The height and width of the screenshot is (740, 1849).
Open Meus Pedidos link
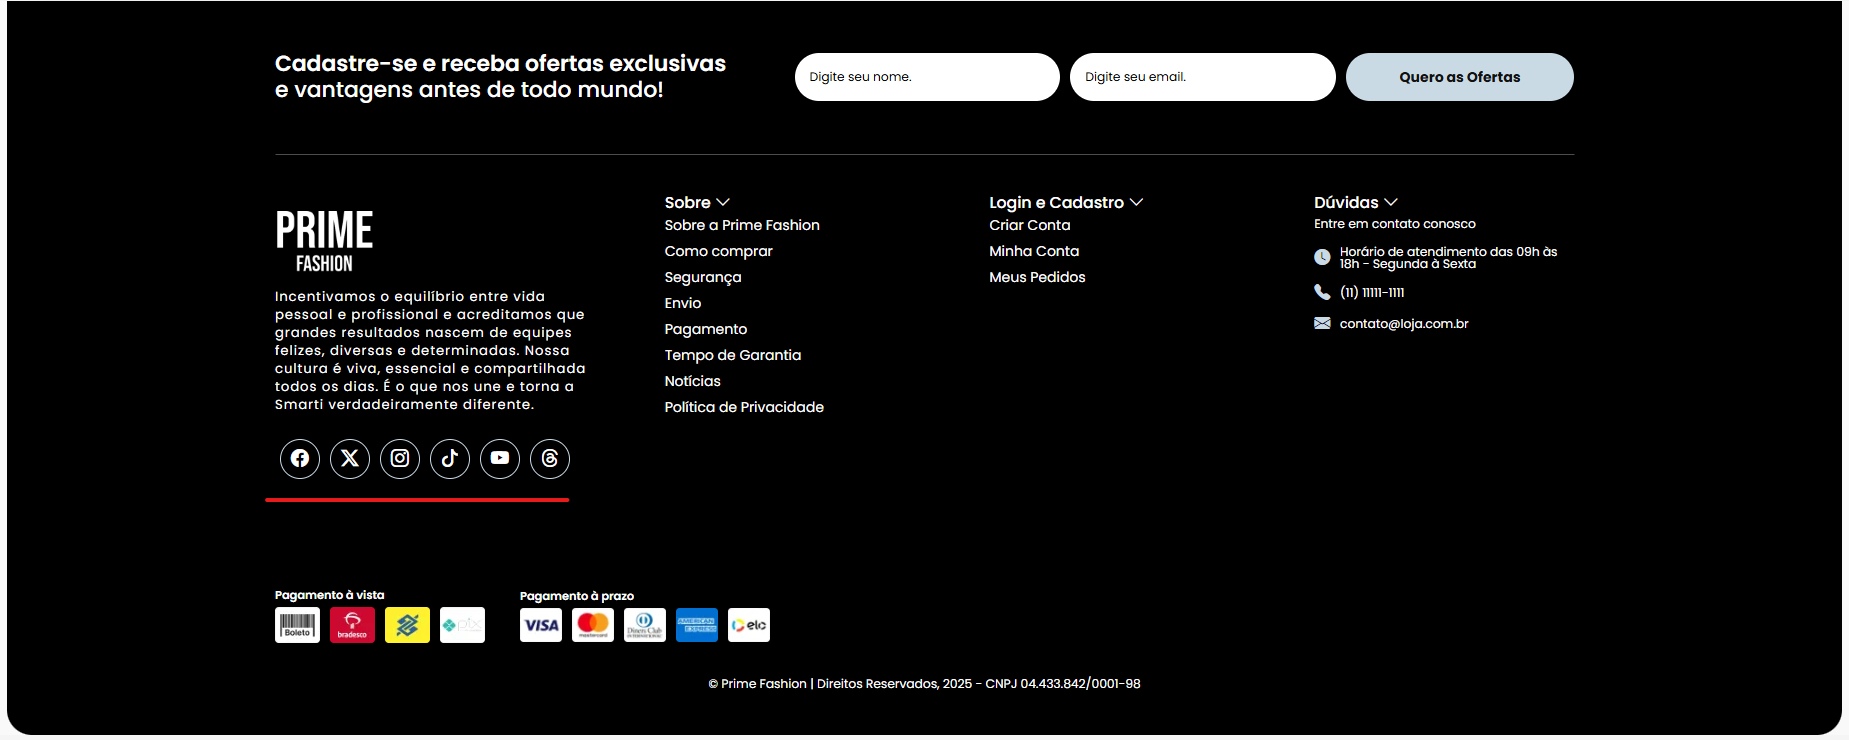[1037, 277]
